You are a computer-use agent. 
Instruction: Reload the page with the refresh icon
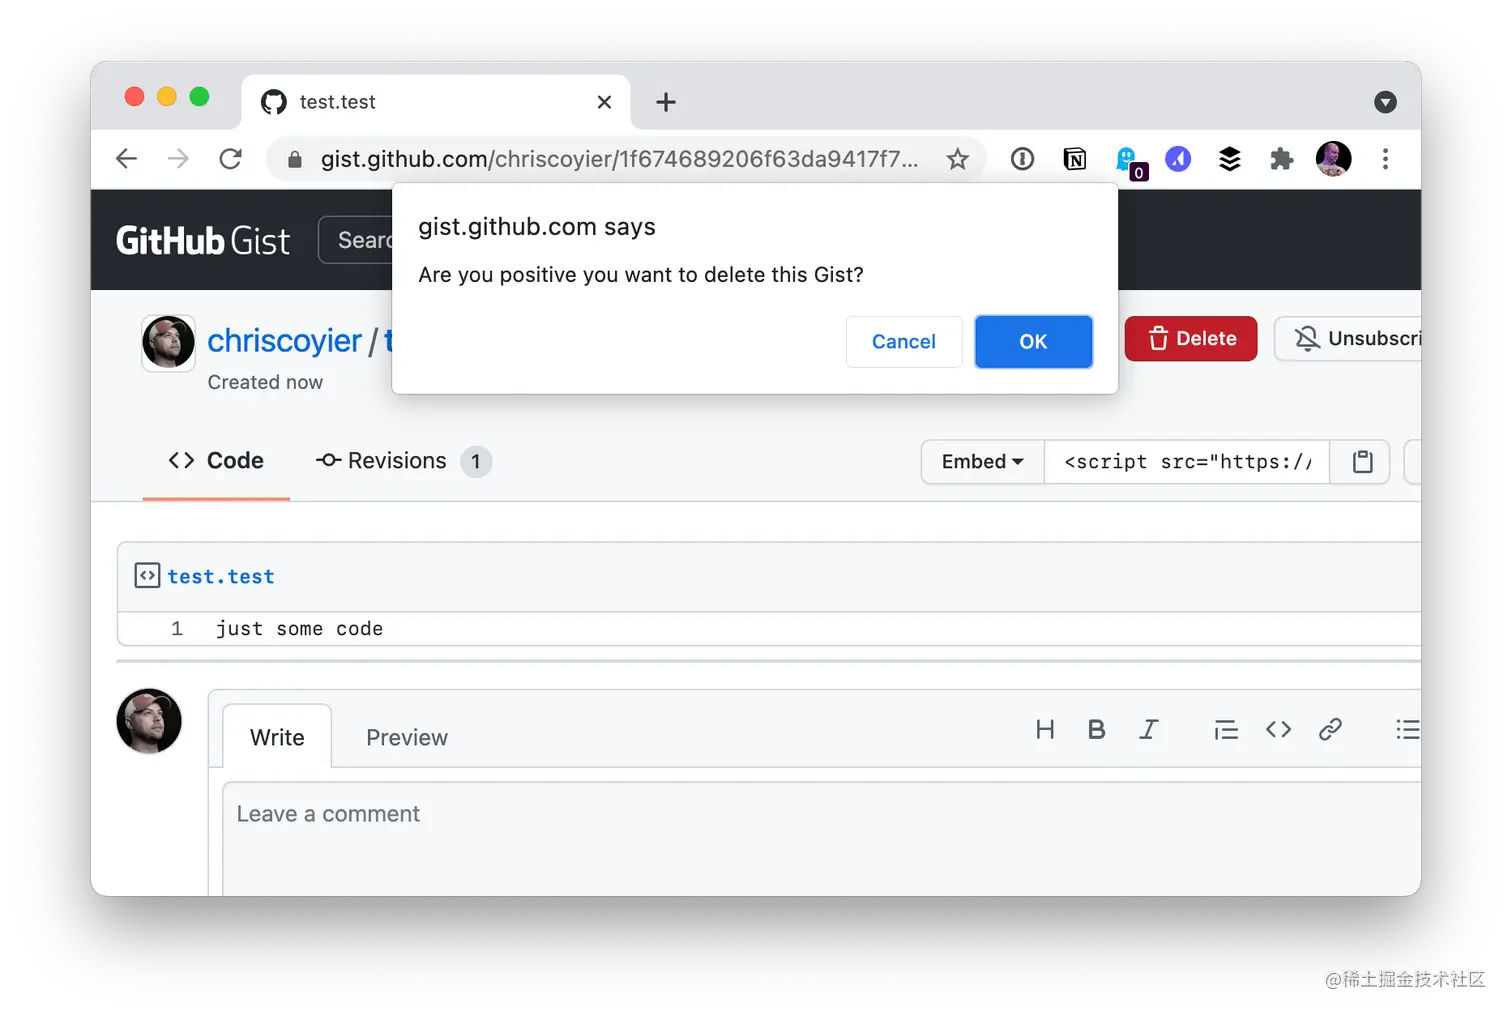pos(231,159)
